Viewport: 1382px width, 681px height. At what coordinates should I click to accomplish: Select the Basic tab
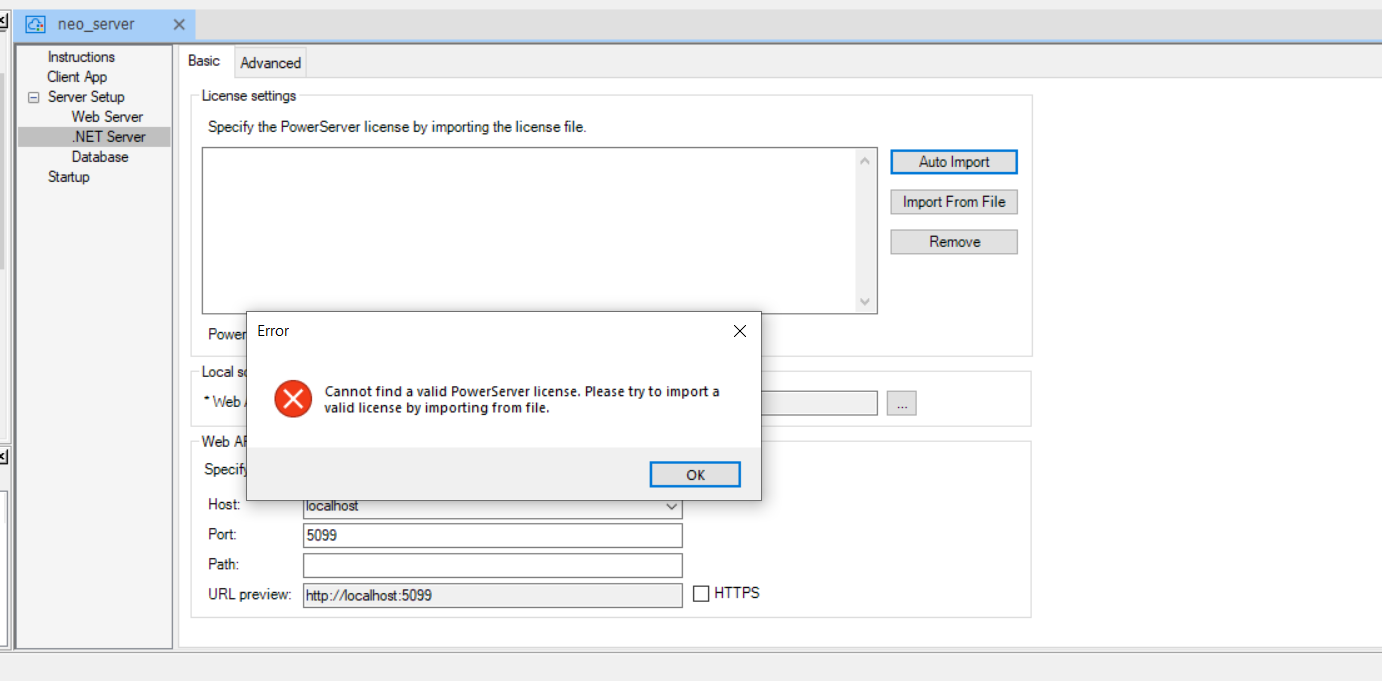204,61
